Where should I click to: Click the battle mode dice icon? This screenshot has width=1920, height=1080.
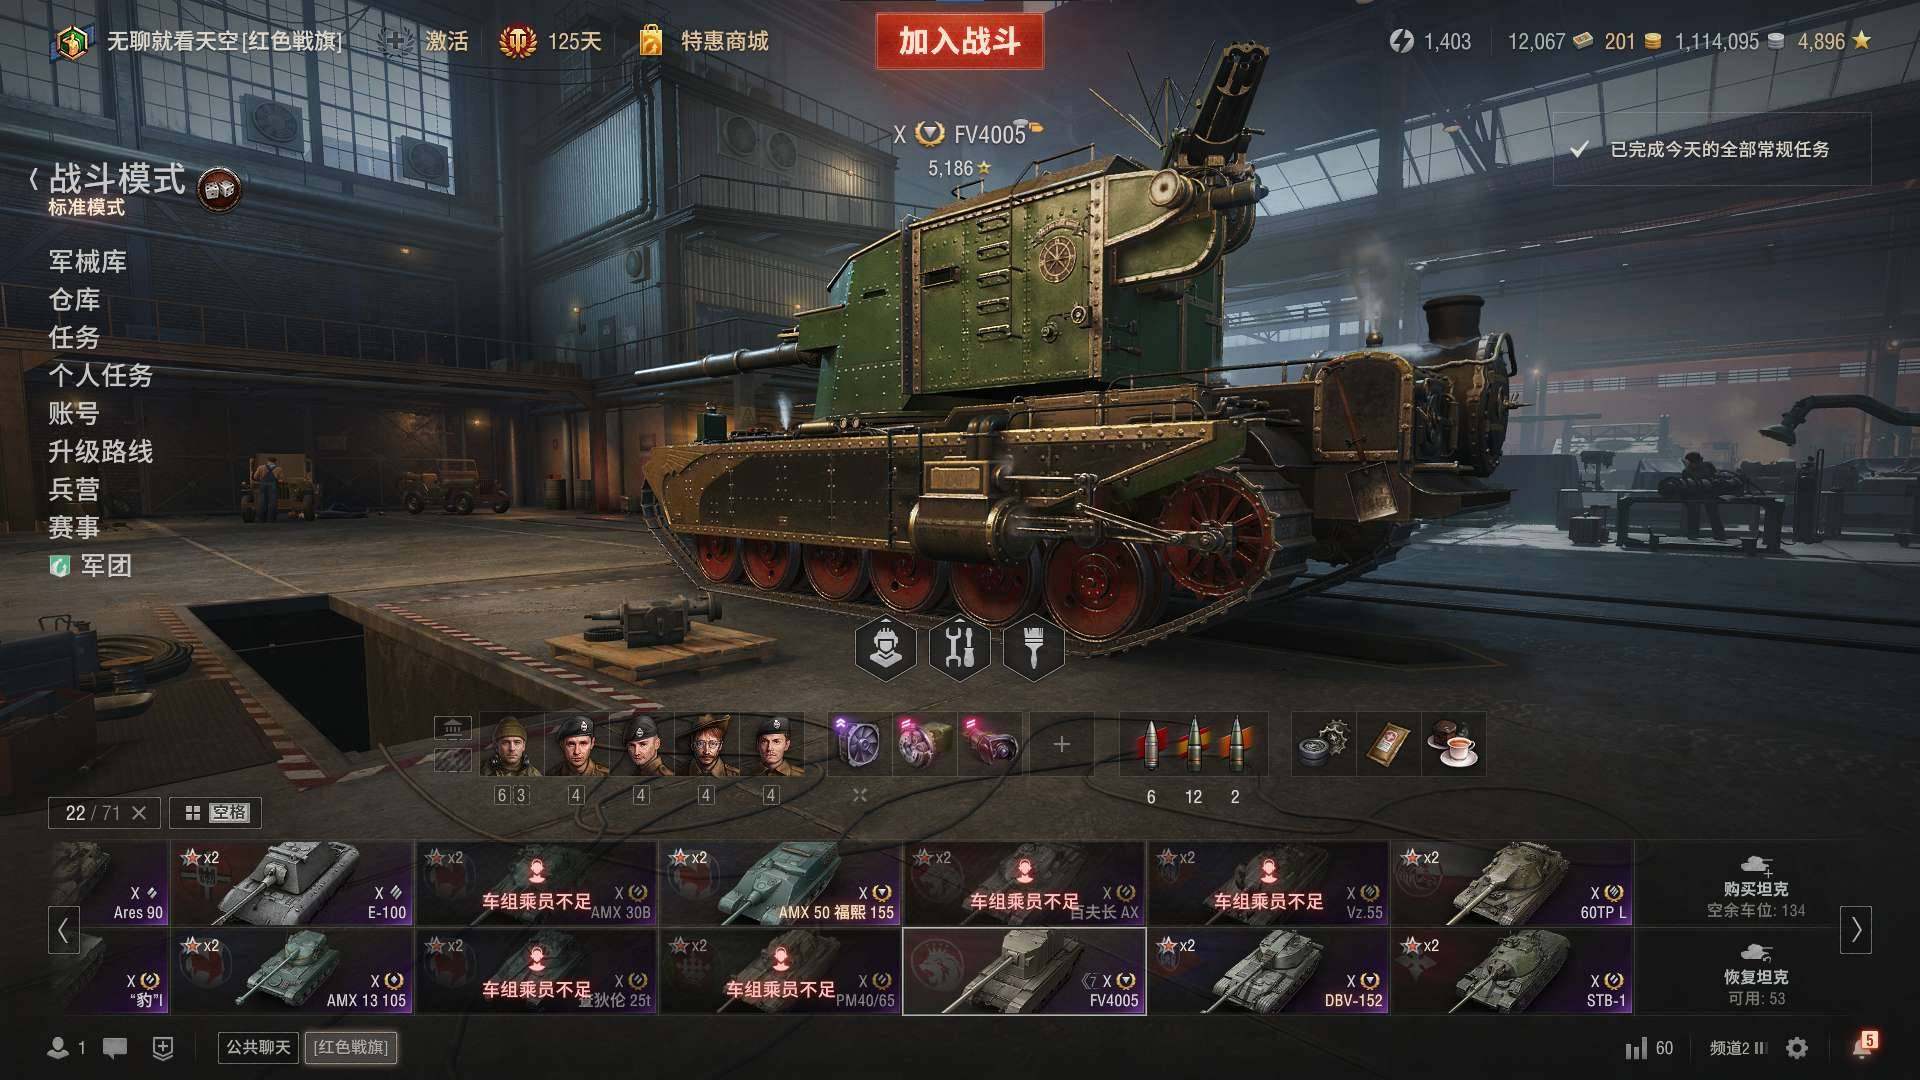[219, 189]
